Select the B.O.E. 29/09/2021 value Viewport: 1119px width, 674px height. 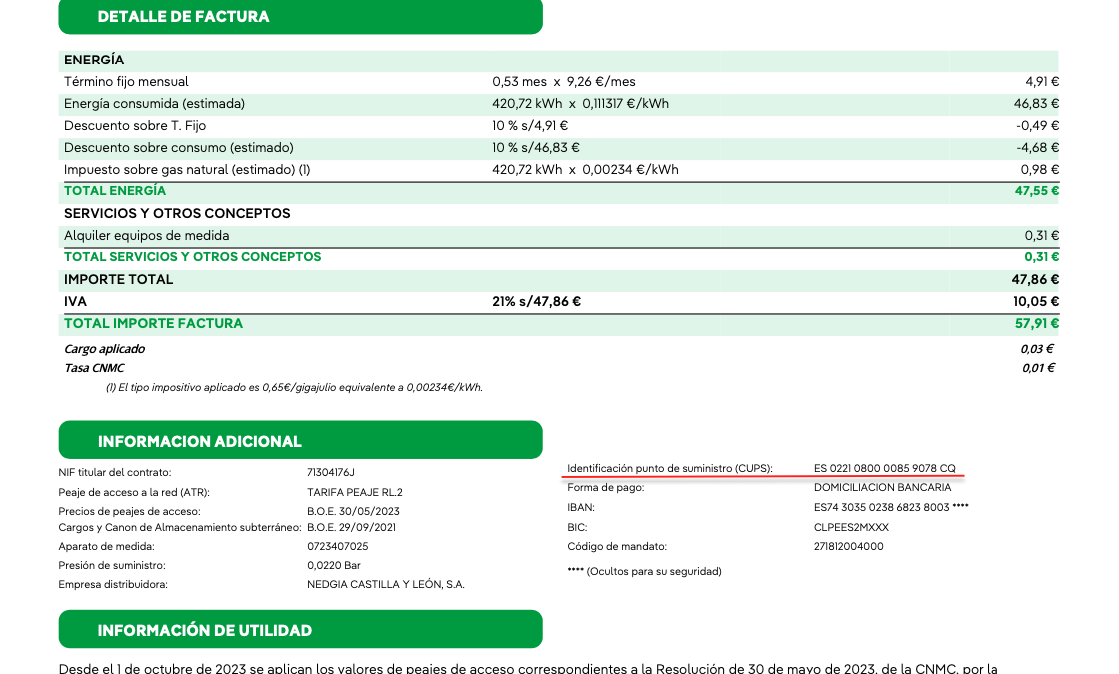351,528
